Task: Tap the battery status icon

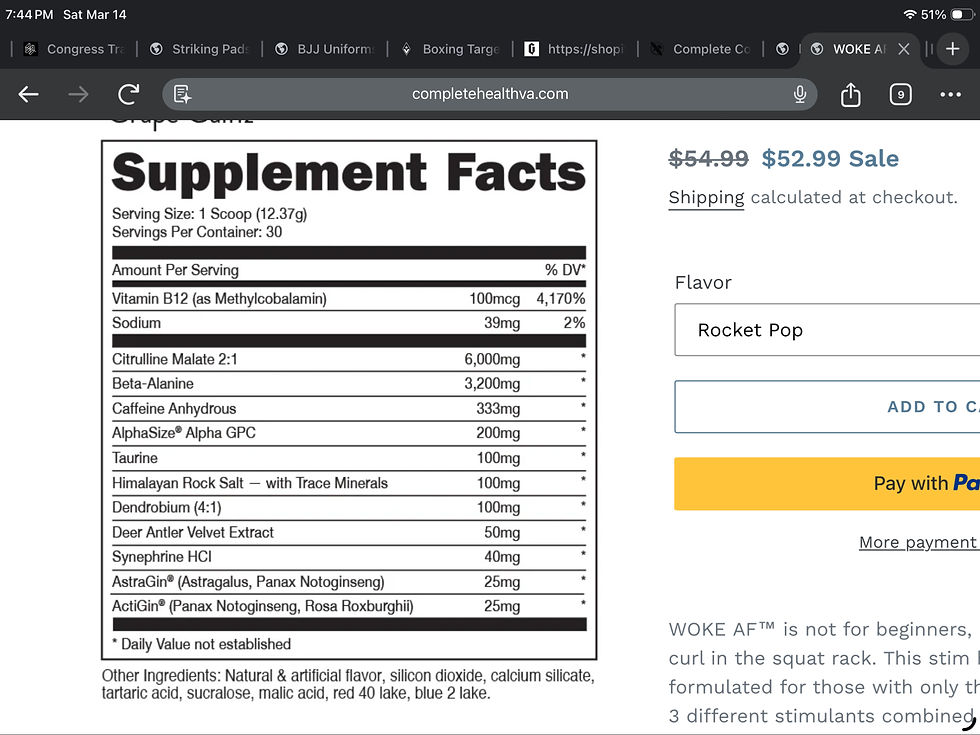Action: [961, 14]
